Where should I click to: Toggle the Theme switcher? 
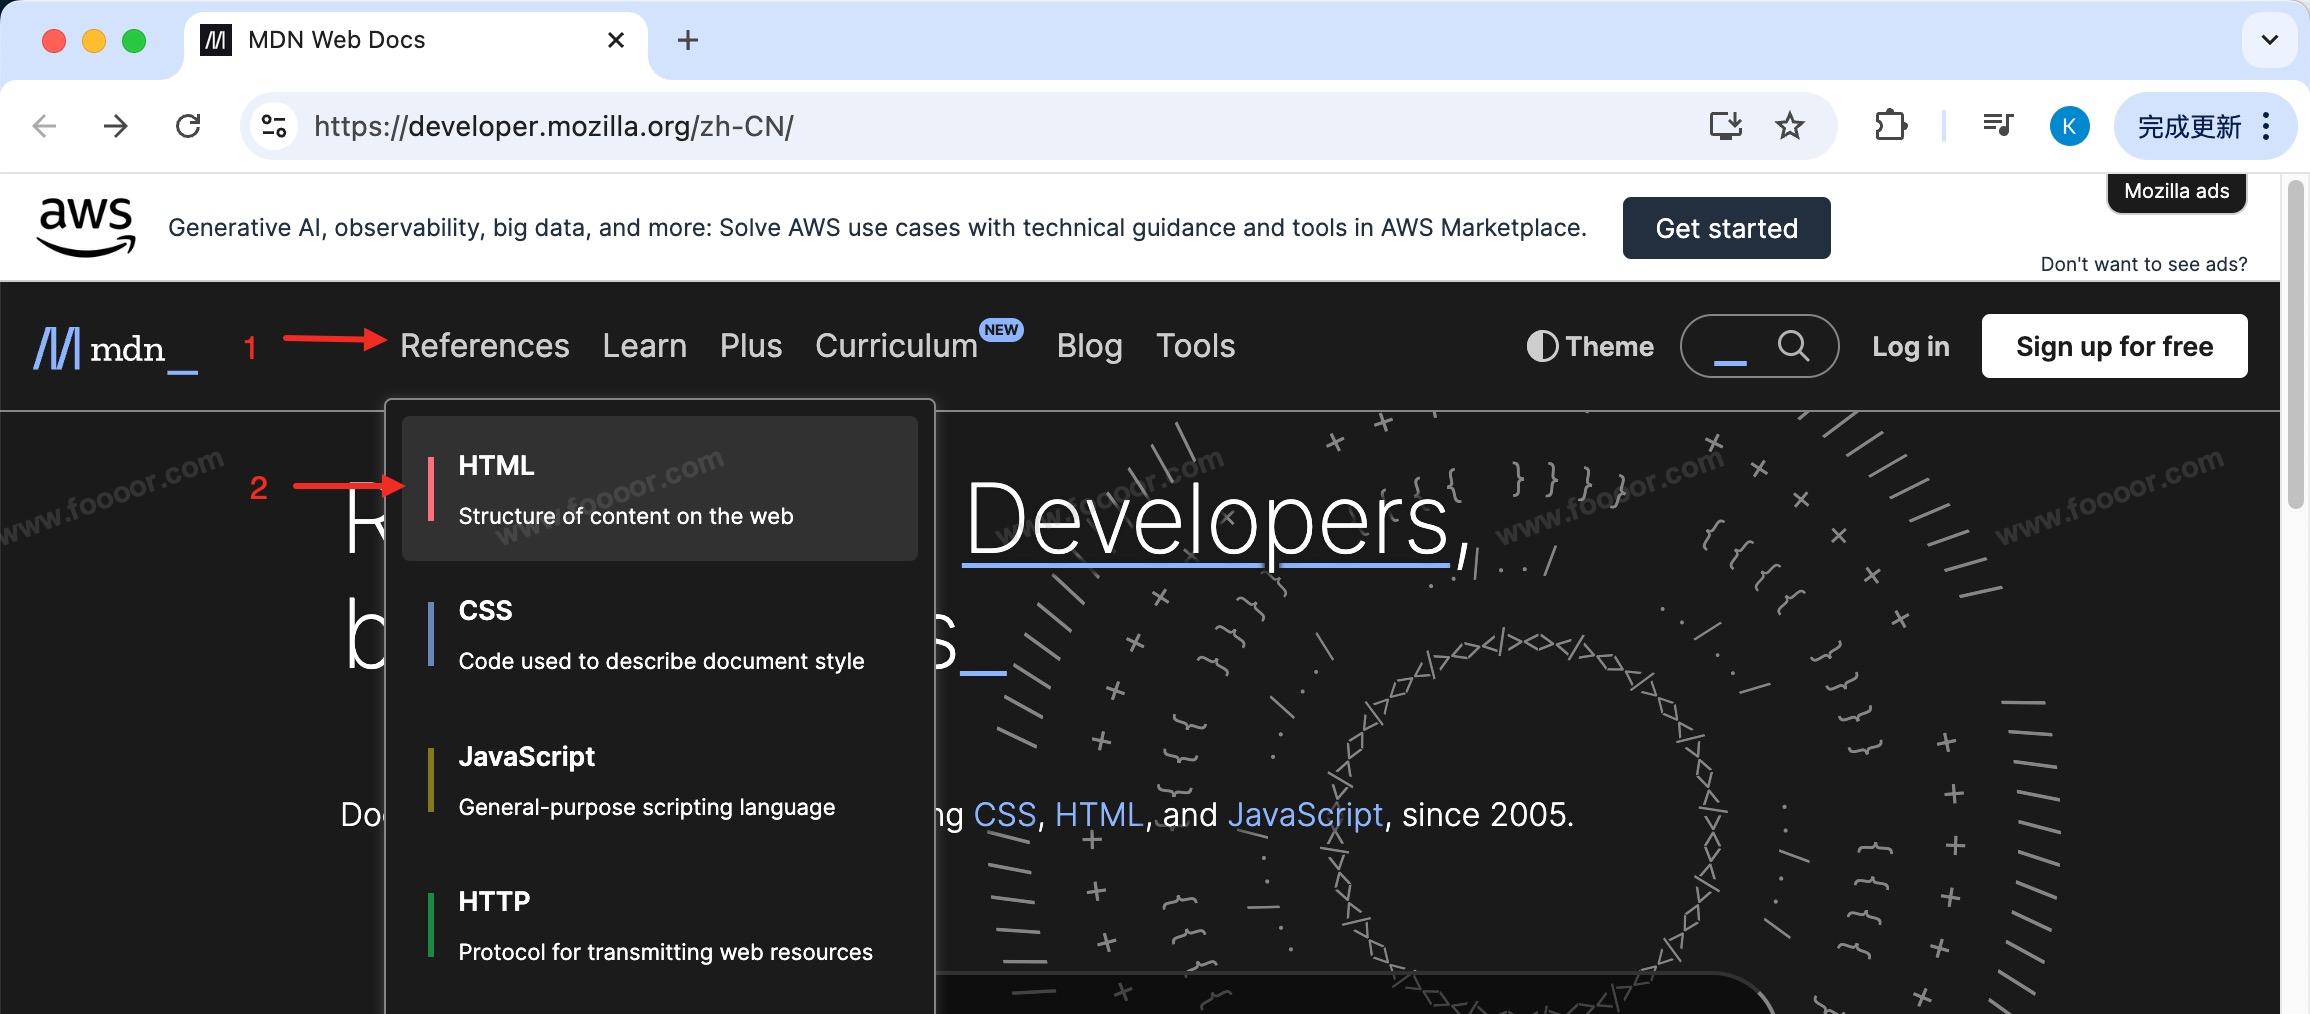(1590, 346)
